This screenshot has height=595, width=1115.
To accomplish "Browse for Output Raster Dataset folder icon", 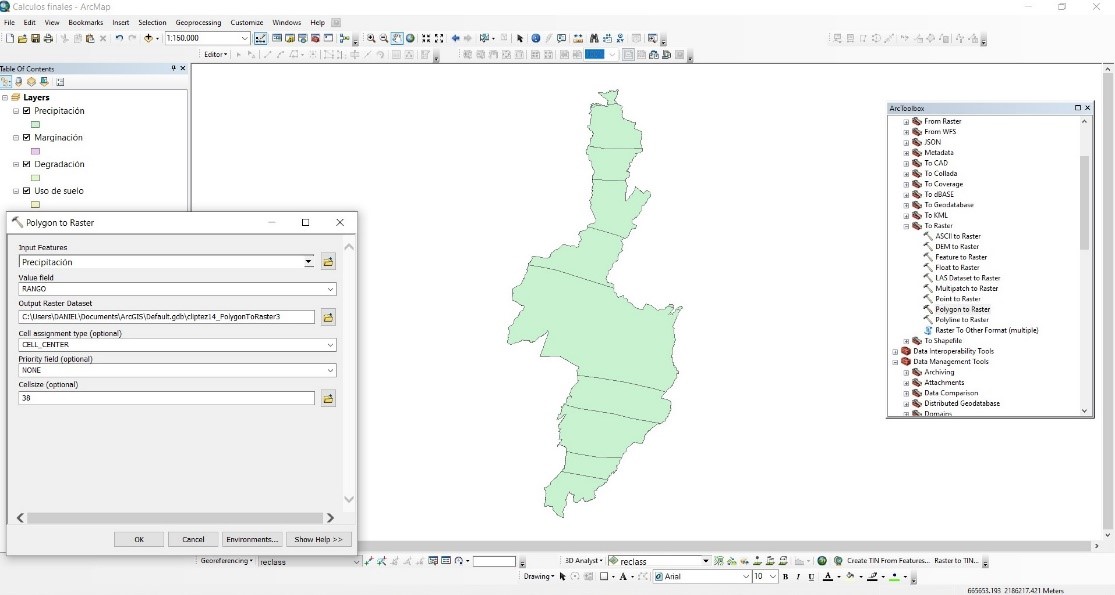I will (x=327, y=317).
